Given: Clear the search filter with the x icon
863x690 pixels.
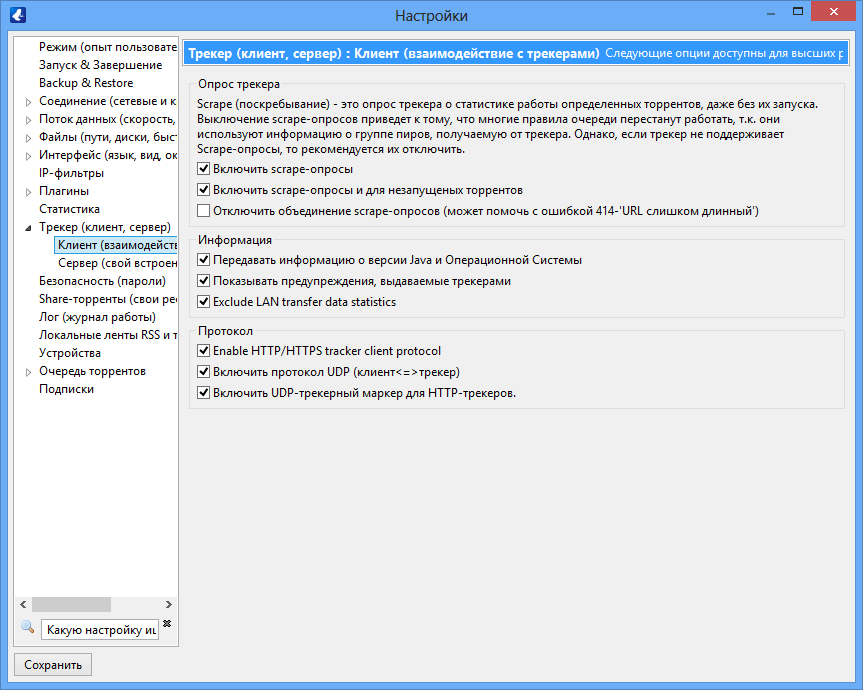Looking at the screenshot, I should (x=167, y=623).
